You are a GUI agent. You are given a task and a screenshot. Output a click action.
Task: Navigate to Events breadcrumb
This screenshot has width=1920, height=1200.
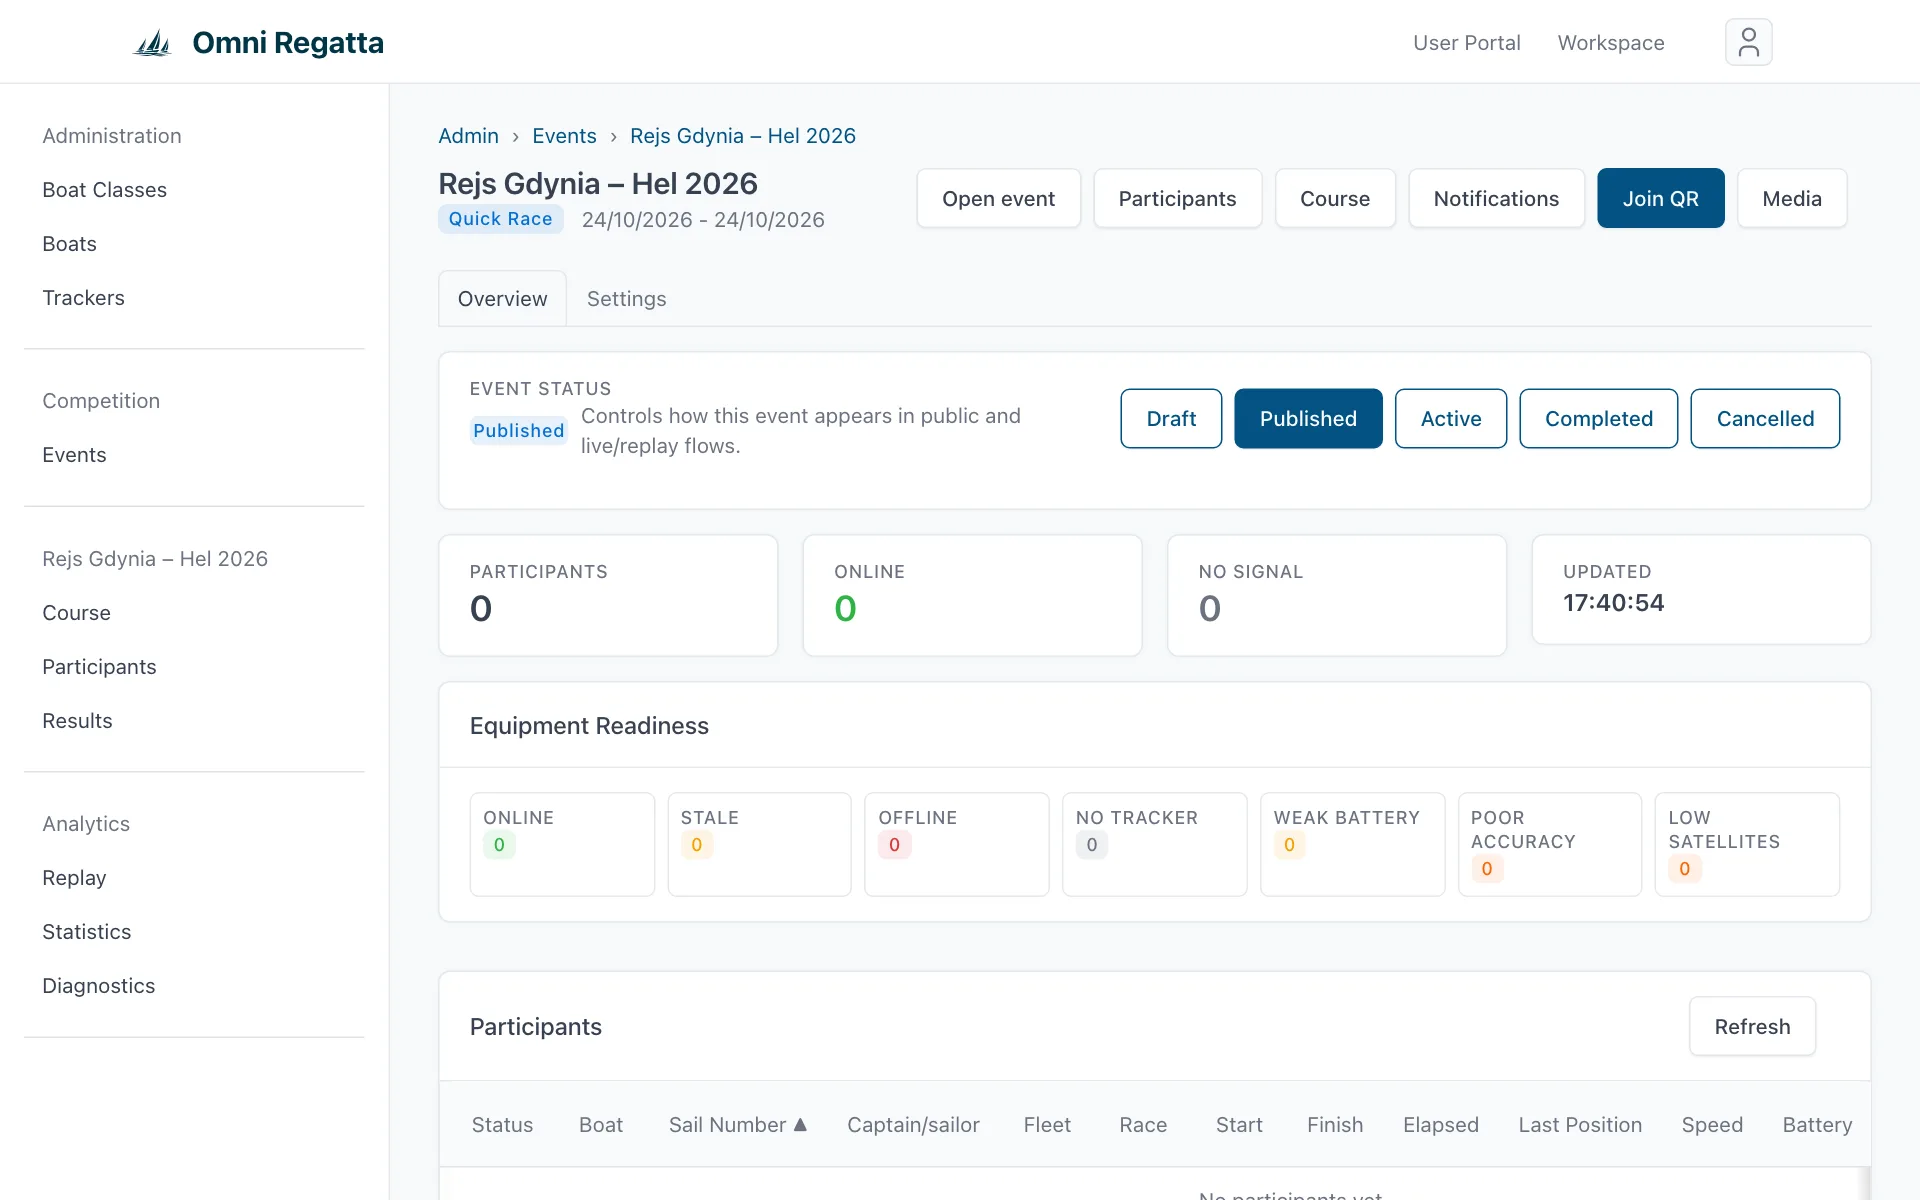[x=564, y=136]
